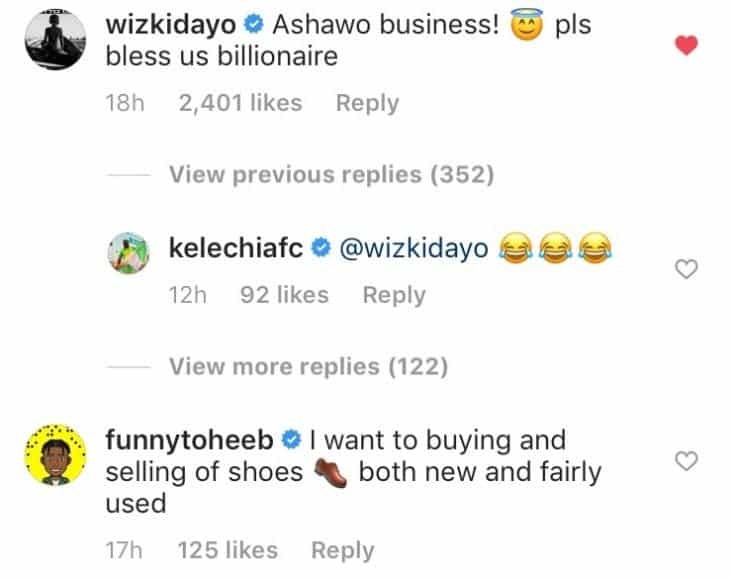Expand View more replies (122)
This screenshot has height=580, width=732.
point(308,367)
